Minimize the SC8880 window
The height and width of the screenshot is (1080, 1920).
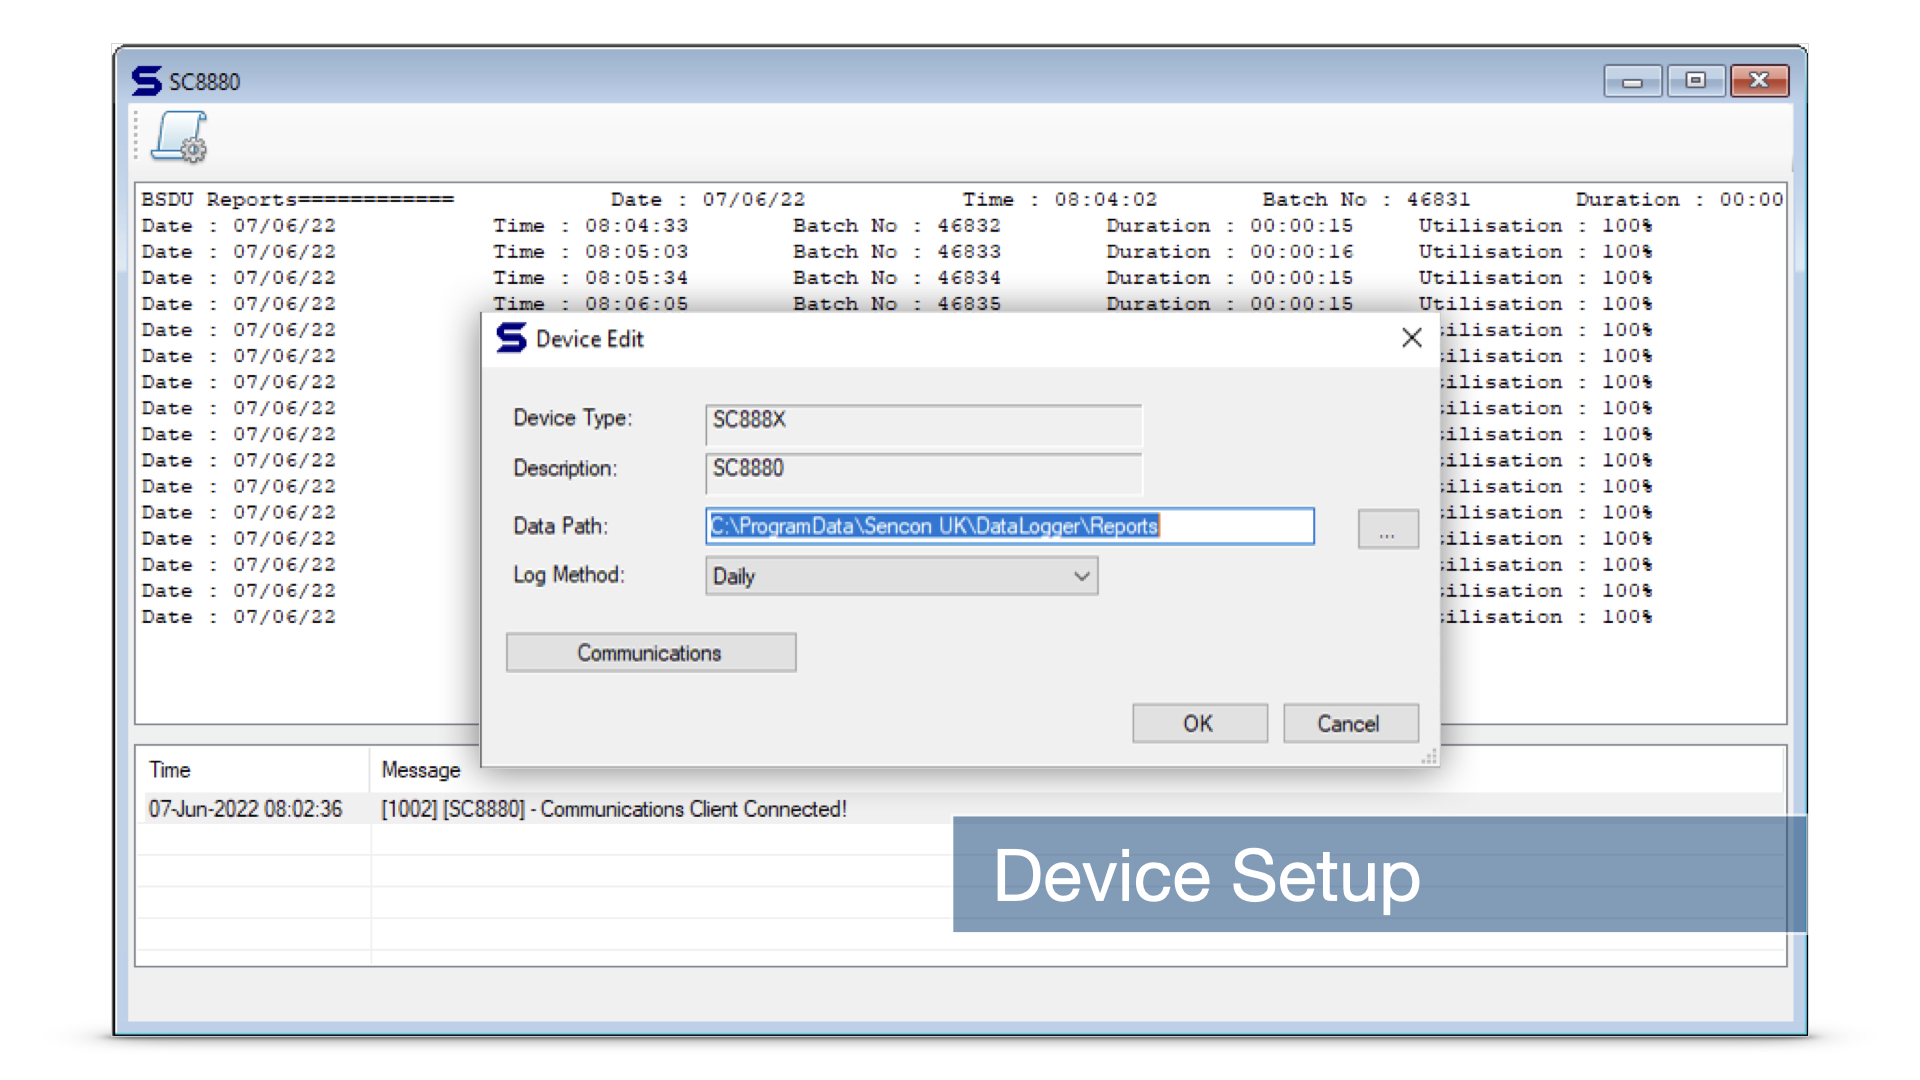(x=1632, y=81)
